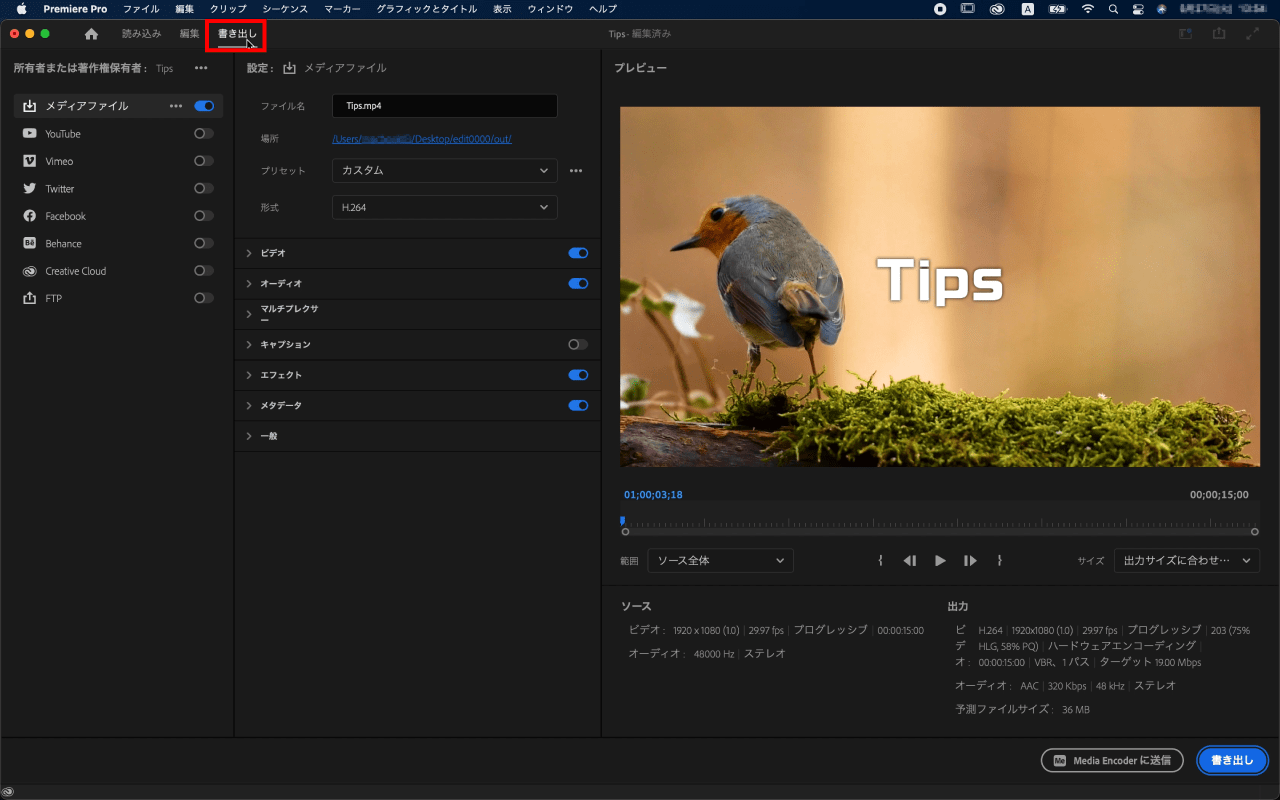
Task: Enable the YouTube export toggle
Action: pos(204,134)
